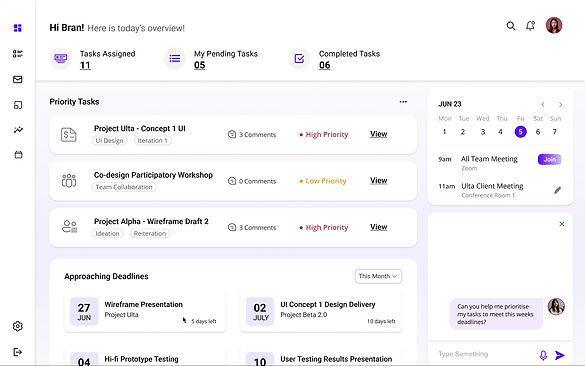Open the calendar icon in sidebar
The width and height of the screenshot is (585, 366).
[x=18, y=154]
